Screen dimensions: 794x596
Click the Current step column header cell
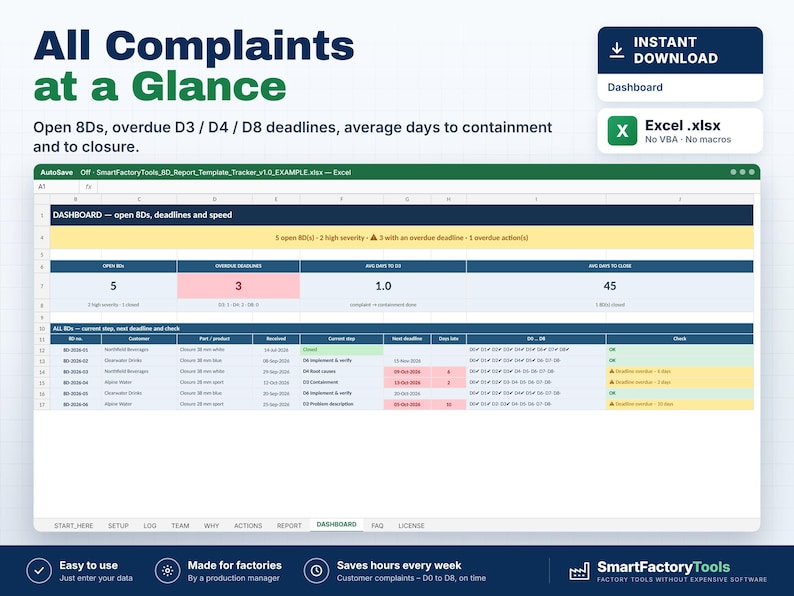tap(342, 339)
